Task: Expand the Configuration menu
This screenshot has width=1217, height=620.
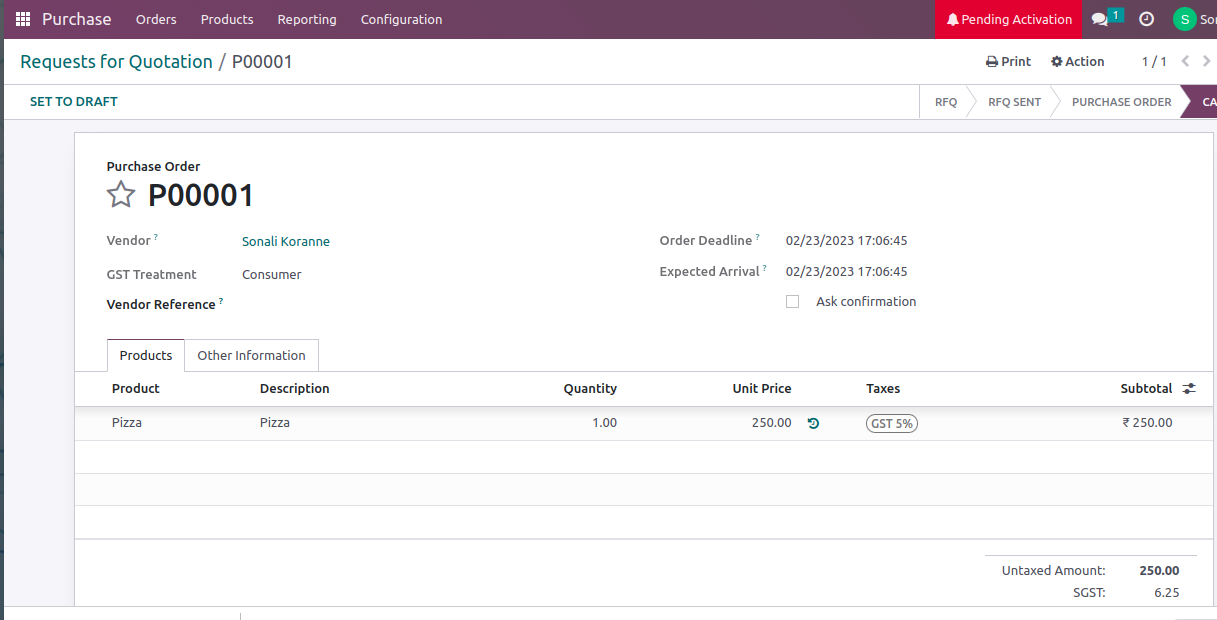Action: [401, 19]
